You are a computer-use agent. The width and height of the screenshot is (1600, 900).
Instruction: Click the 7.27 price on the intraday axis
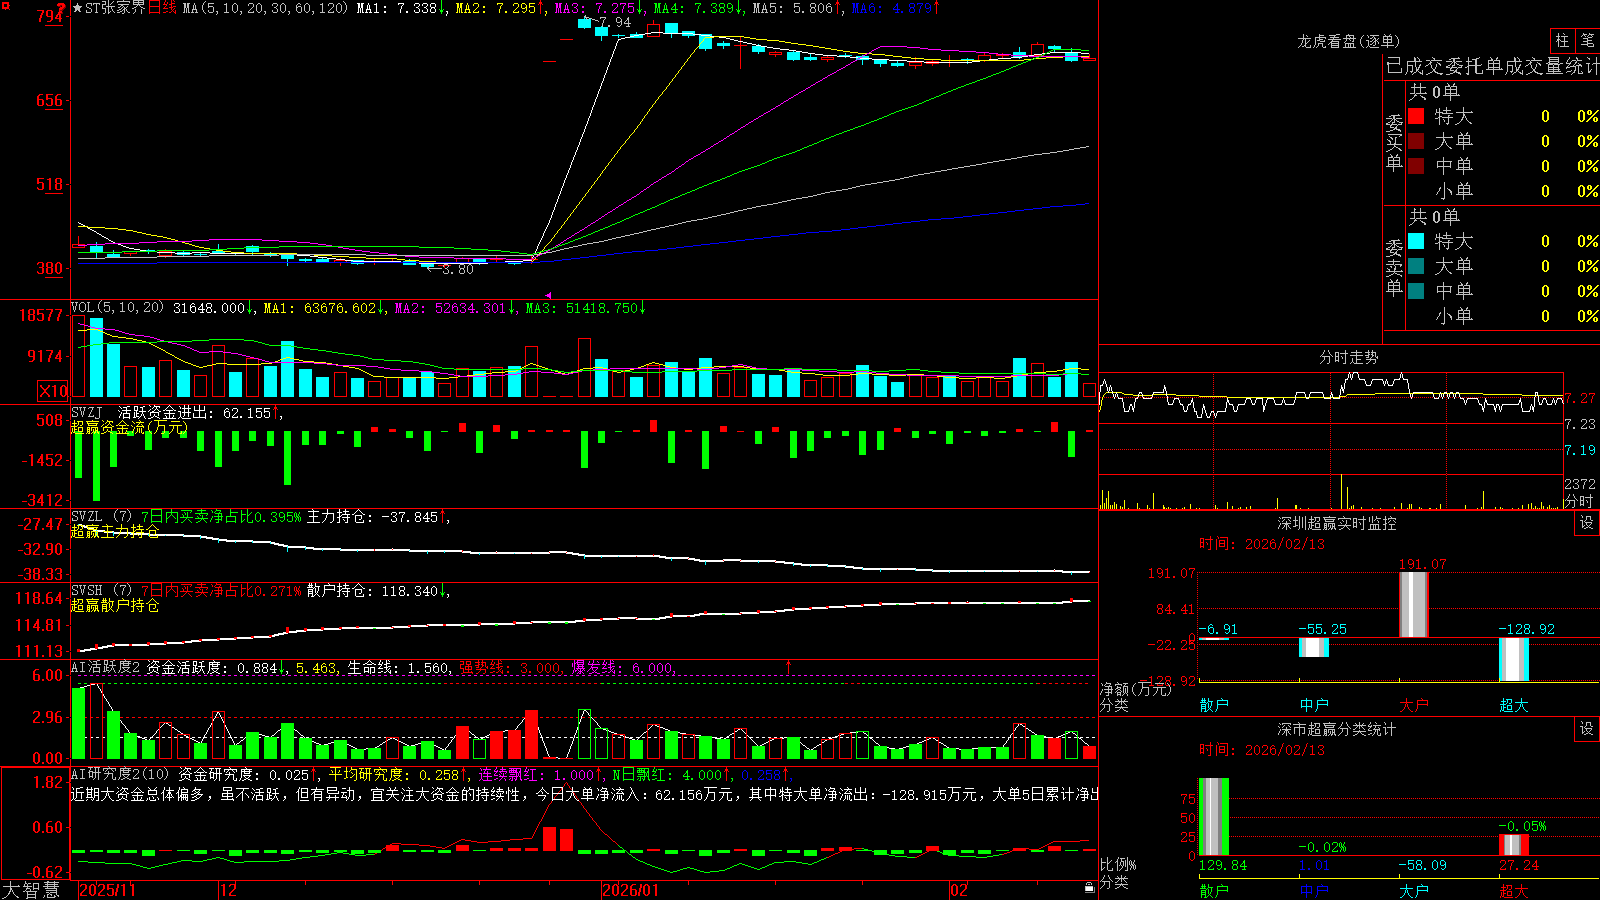tap(1581, 398)
